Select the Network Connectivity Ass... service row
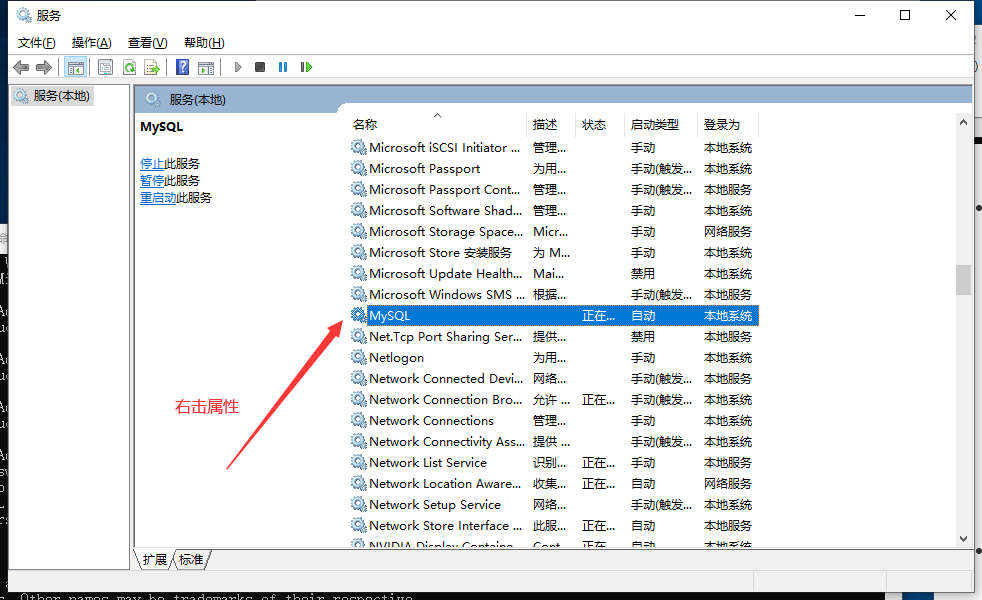This screenshot has width=982, height=600. pos(554,442)
